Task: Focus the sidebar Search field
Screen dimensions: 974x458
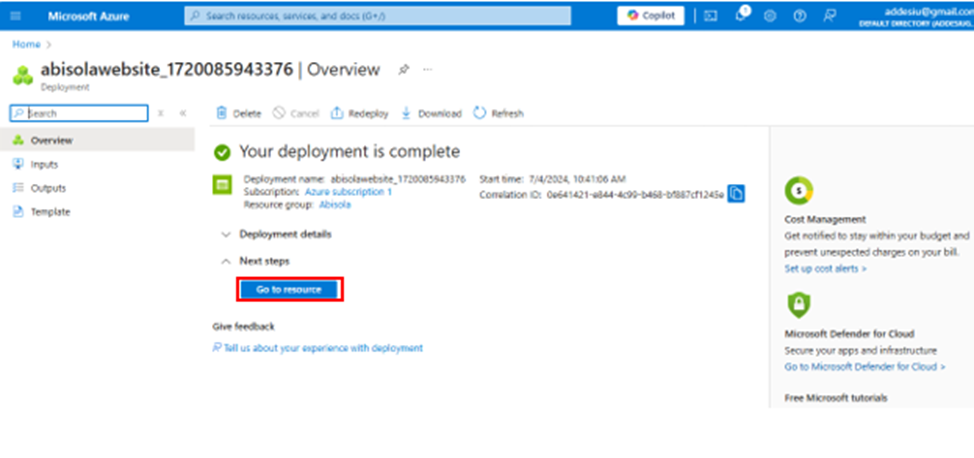Action: click(x=79, y=113)
